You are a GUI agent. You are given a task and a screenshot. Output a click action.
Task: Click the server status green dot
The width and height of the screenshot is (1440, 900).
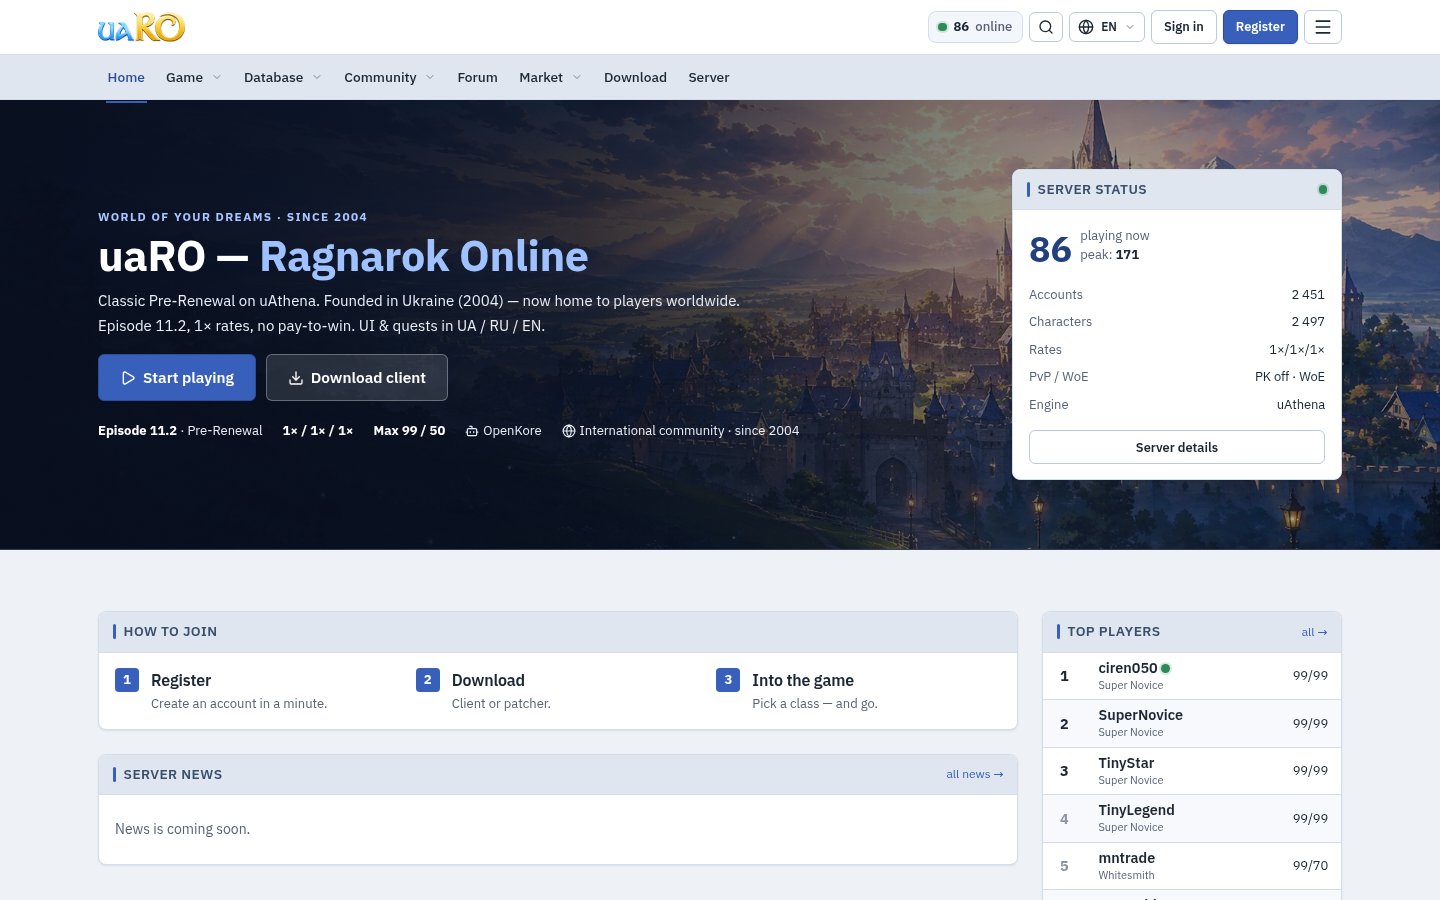(1323, 189)
